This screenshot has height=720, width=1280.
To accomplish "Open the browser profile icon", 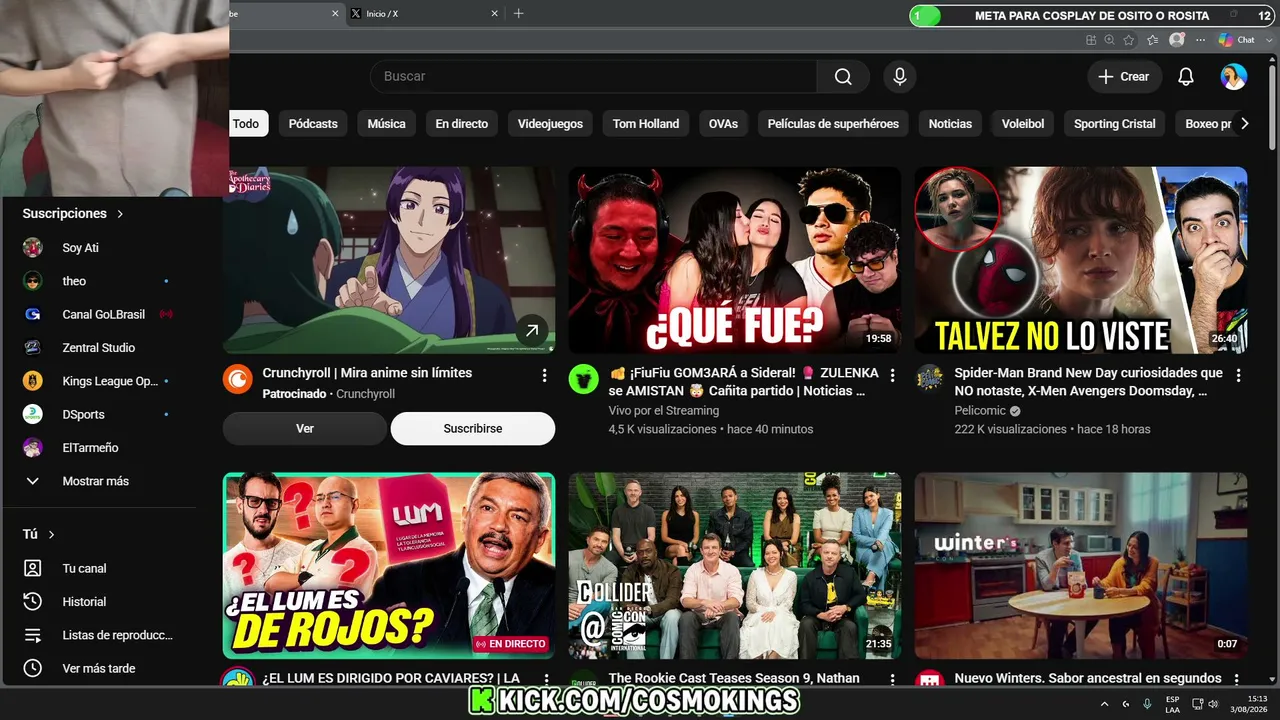I will point(1177,40).
